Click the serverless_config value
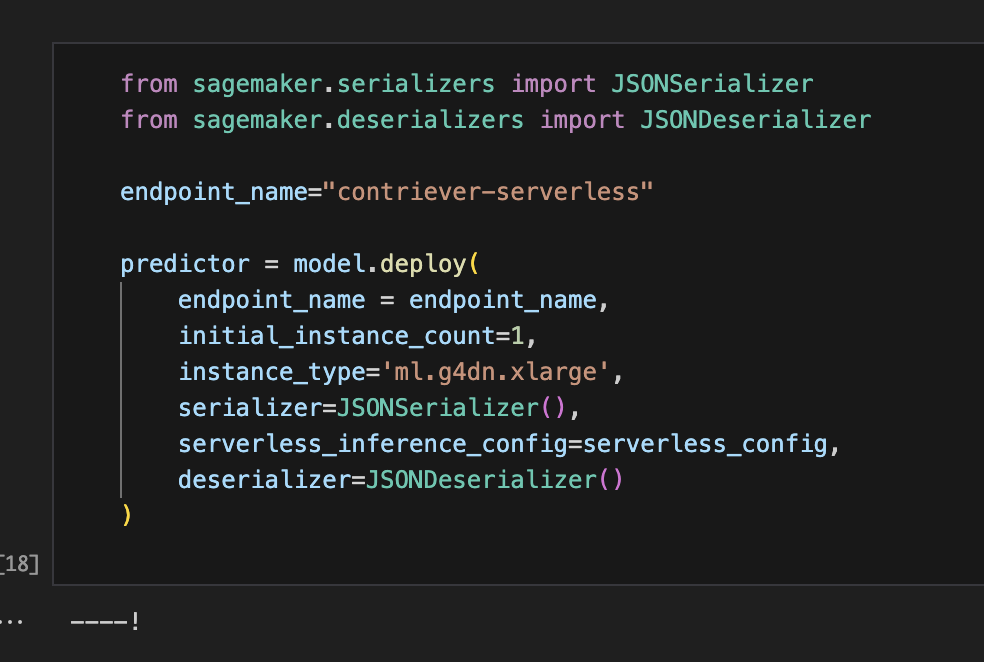This screenshot has height=662, width=984. click(x=705, y=444)
